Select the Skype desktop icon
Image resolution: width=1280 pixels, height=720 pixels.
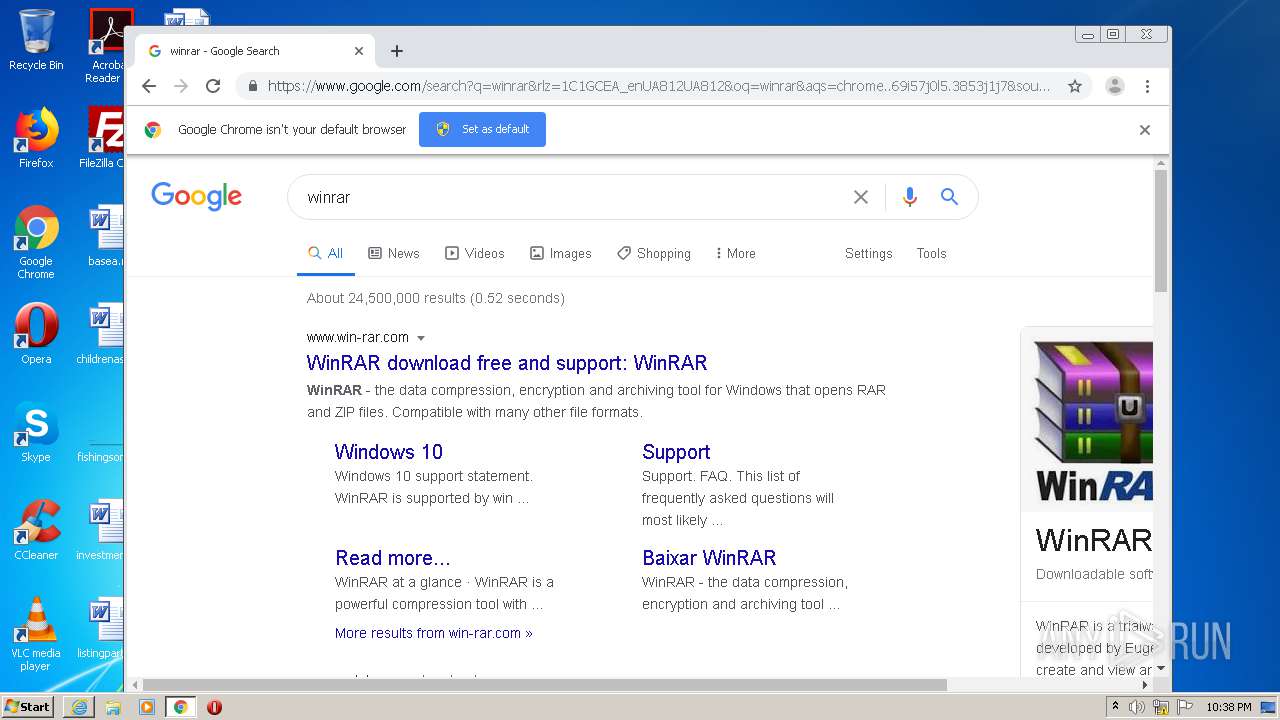tap(36, 432)
